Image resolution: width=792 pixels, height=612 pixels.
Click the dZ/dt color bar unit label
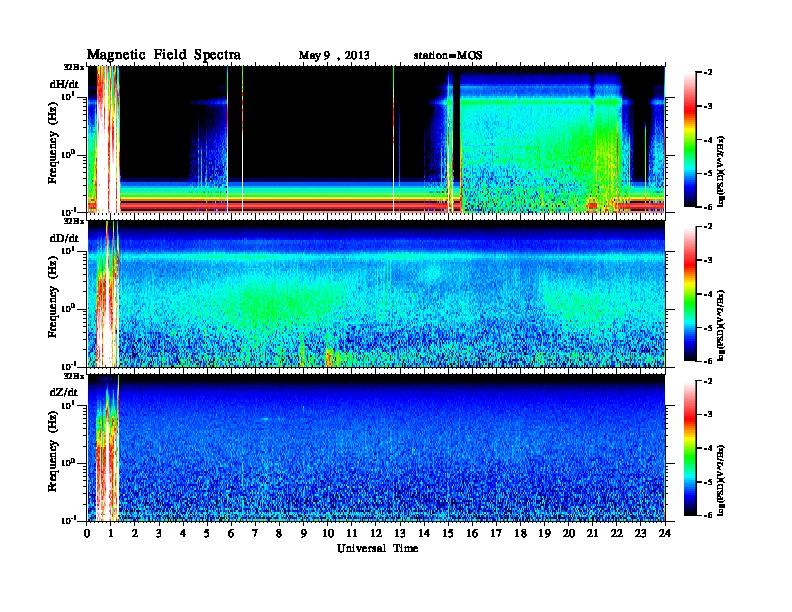click(x=721, y=480)
